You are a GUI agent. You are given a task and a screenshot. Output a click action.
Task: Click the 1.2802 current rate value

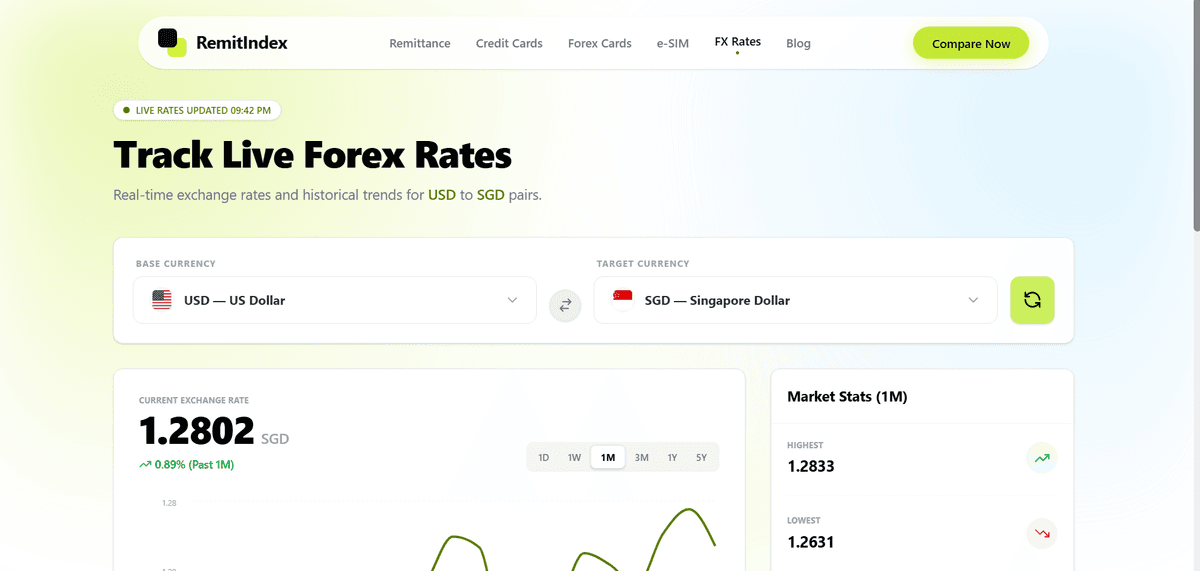[x=197, y=431]
